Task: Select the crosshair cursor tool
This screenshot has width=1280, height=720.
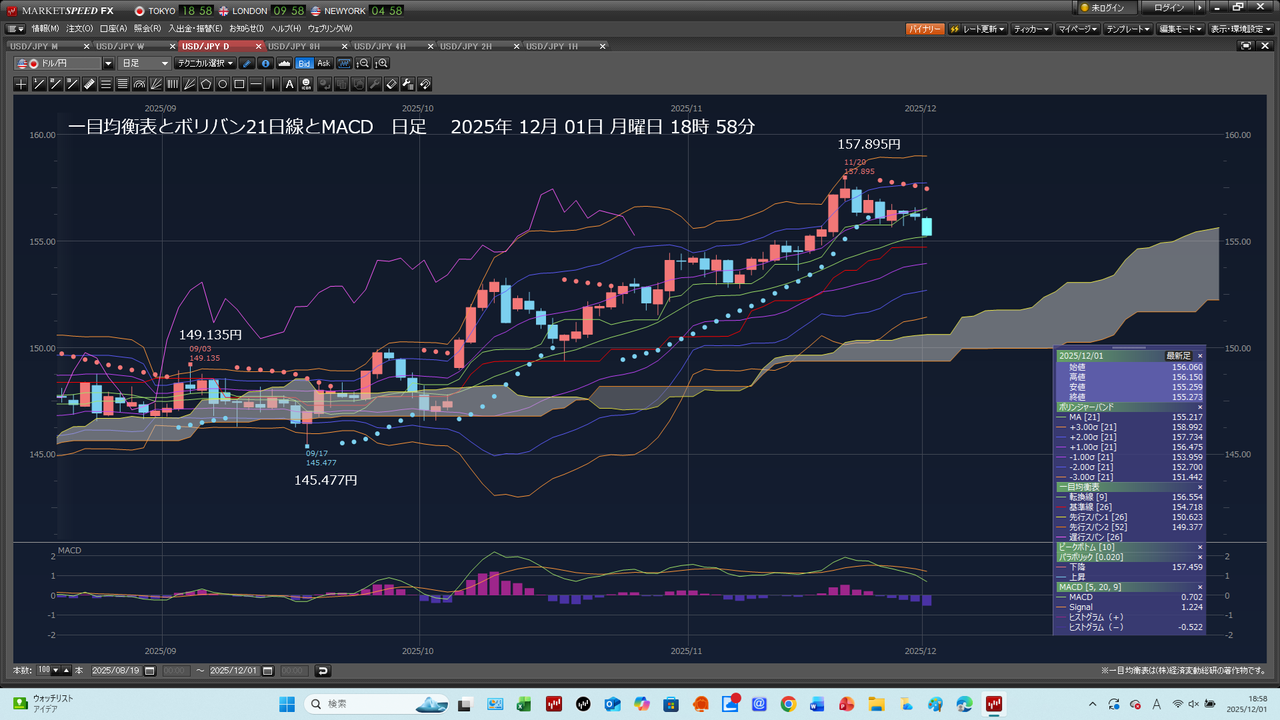Action: coord(21,84)
